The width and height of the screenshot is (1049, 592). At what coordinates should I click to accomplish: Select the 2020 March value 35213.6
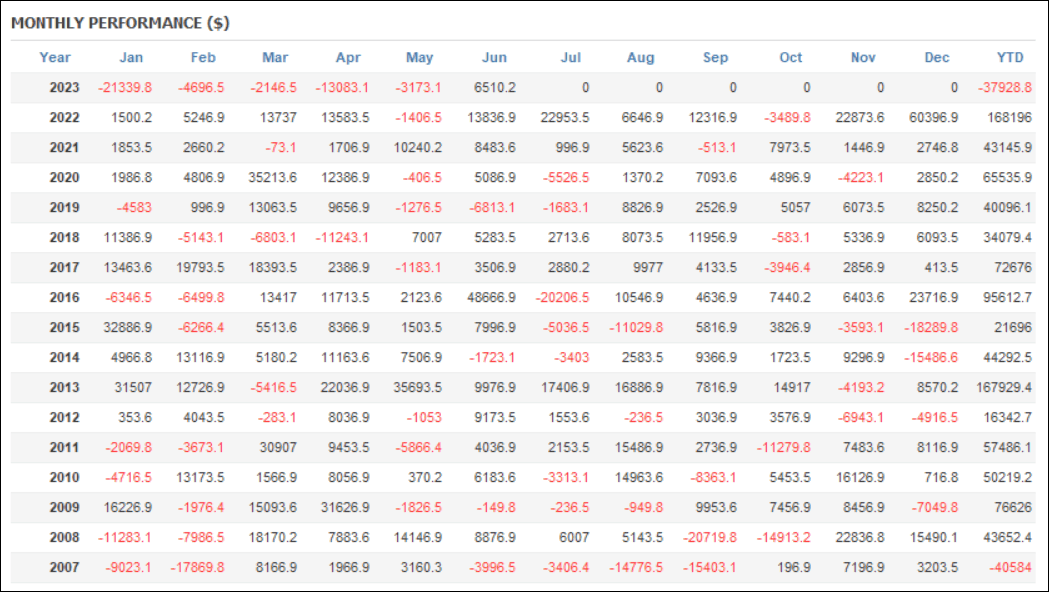(272, 177)
